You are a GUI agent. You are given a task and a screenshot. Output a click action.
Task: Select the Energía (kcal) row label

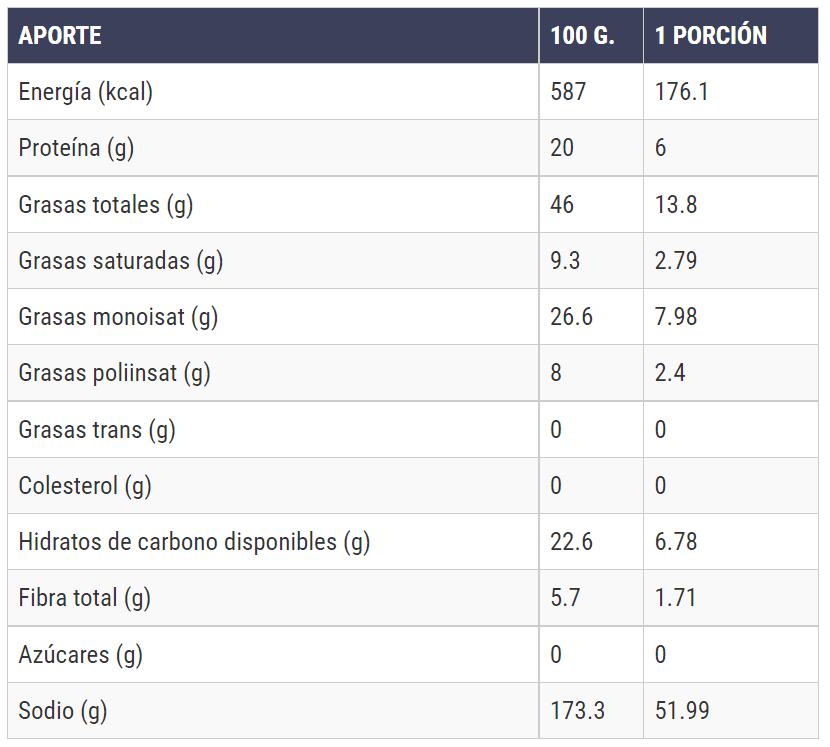tap(85, 92)
